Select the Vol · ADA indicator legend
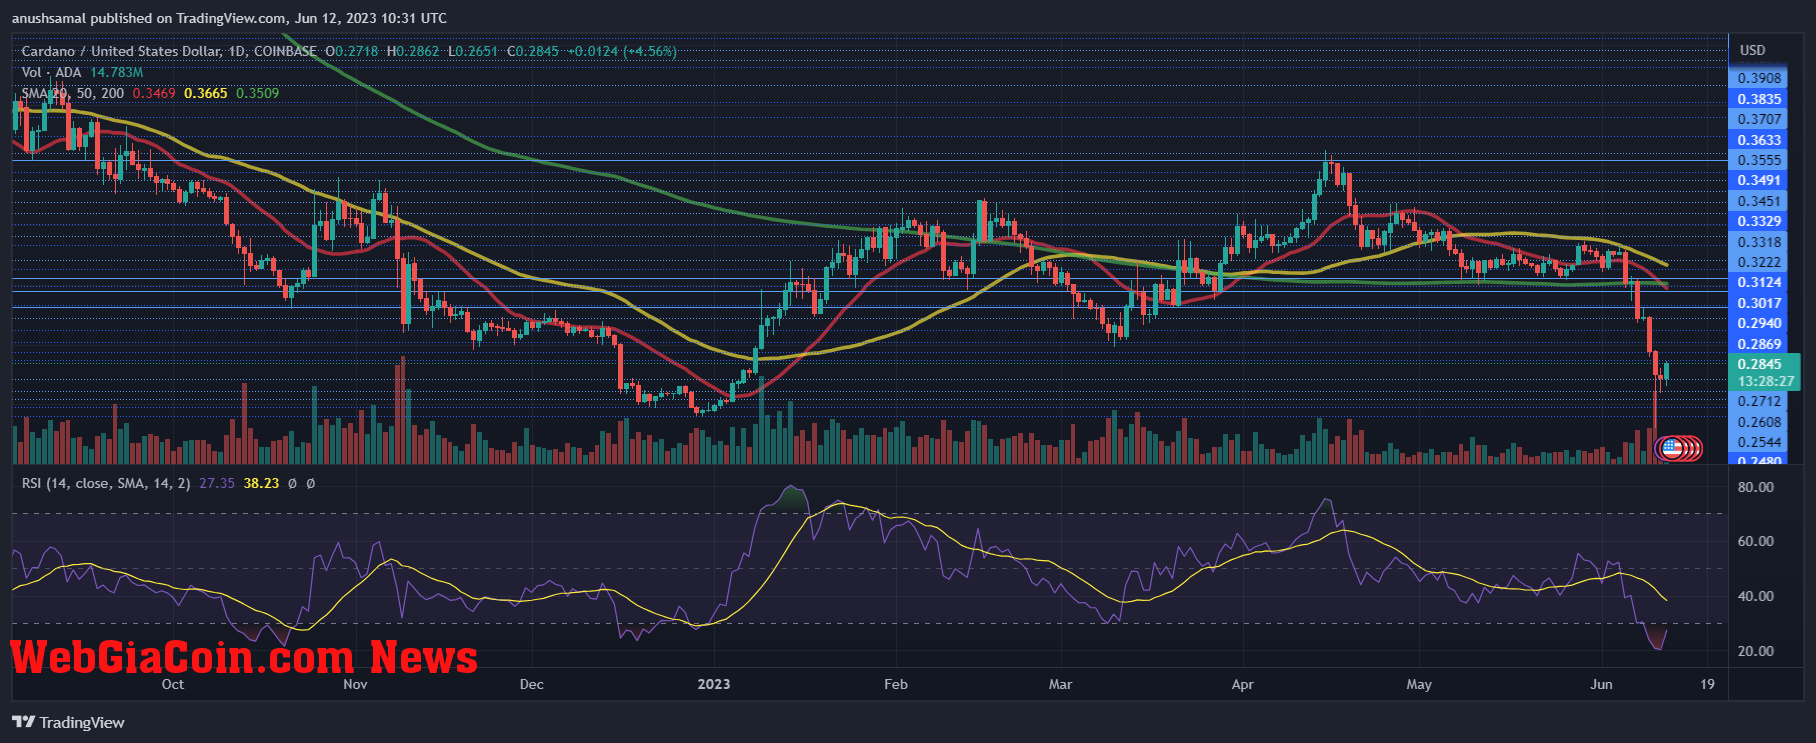The height and width of the screenshot is (743, 1816). 51,72
